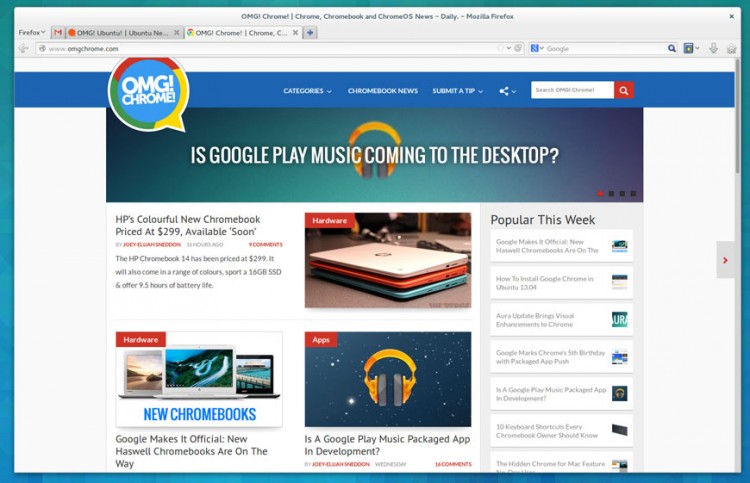
Task: Open HP's Colourful New Chromebook article
Action: pyautogui.click(x=188, y=225)
